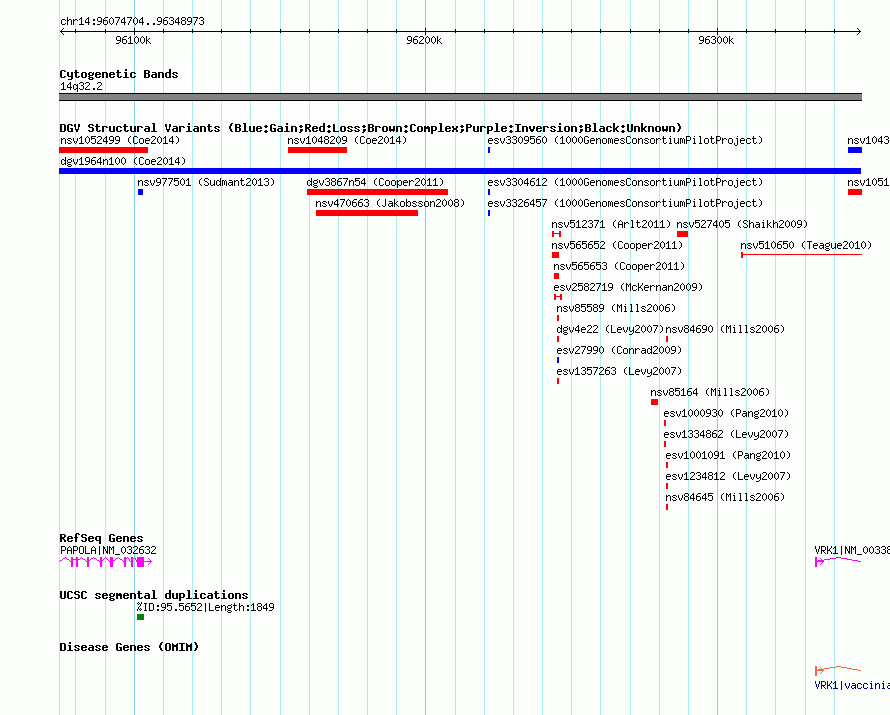
Task: Open nsv977501 (Sudmant2013) variant
Action: [206, 182]
